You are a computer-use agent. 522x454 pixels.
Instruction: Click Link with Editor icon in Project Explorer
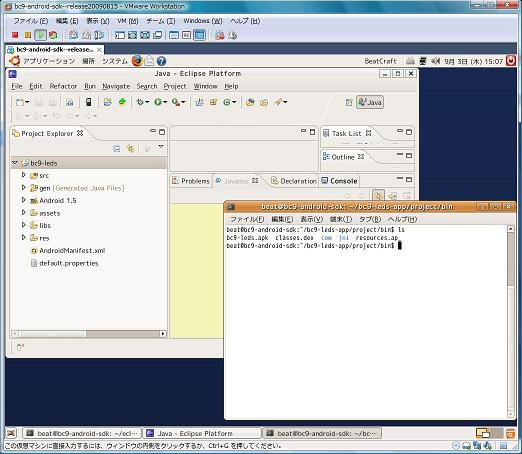tap(130, 148)
